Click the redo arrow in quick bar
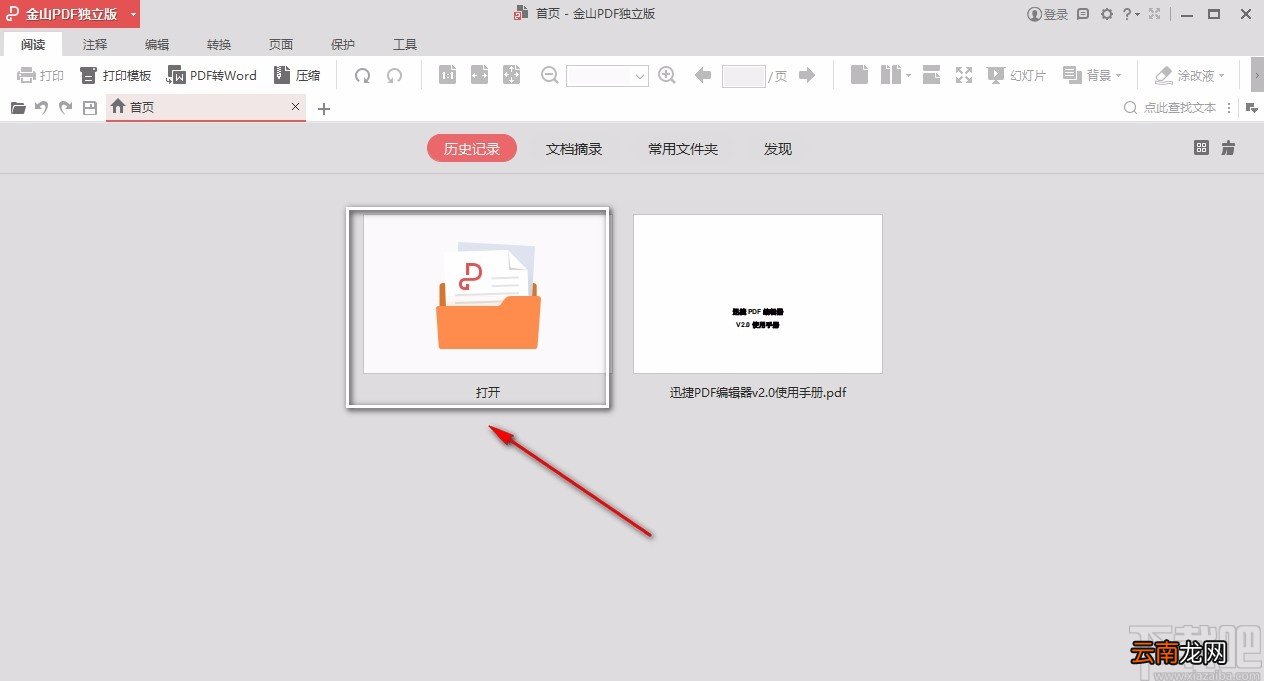Screen dimensions: 1264x681 pos(66,107)
